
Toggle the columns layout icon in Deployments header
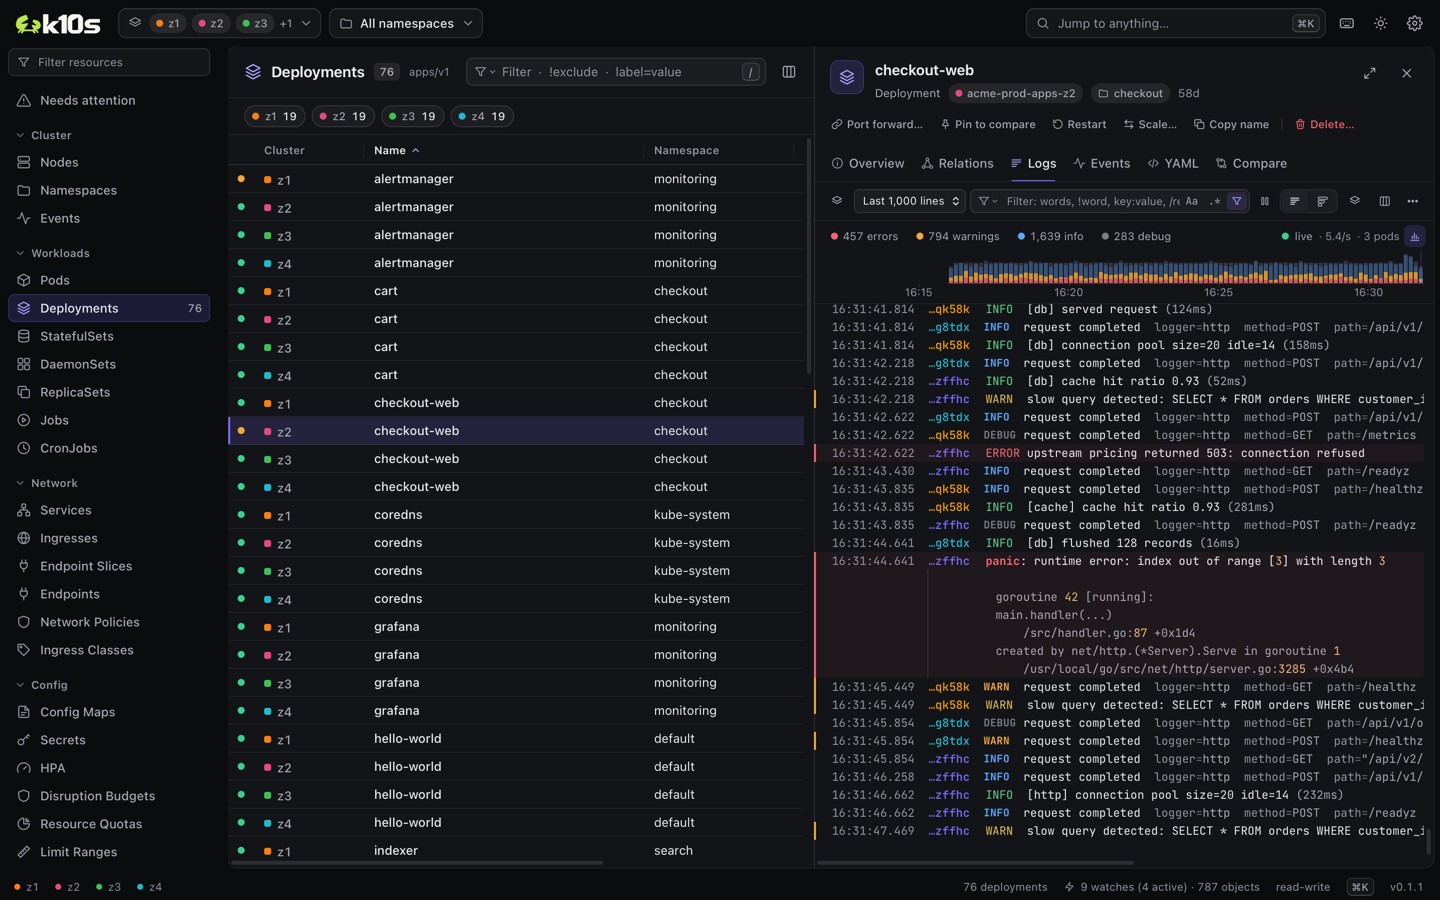789,72
